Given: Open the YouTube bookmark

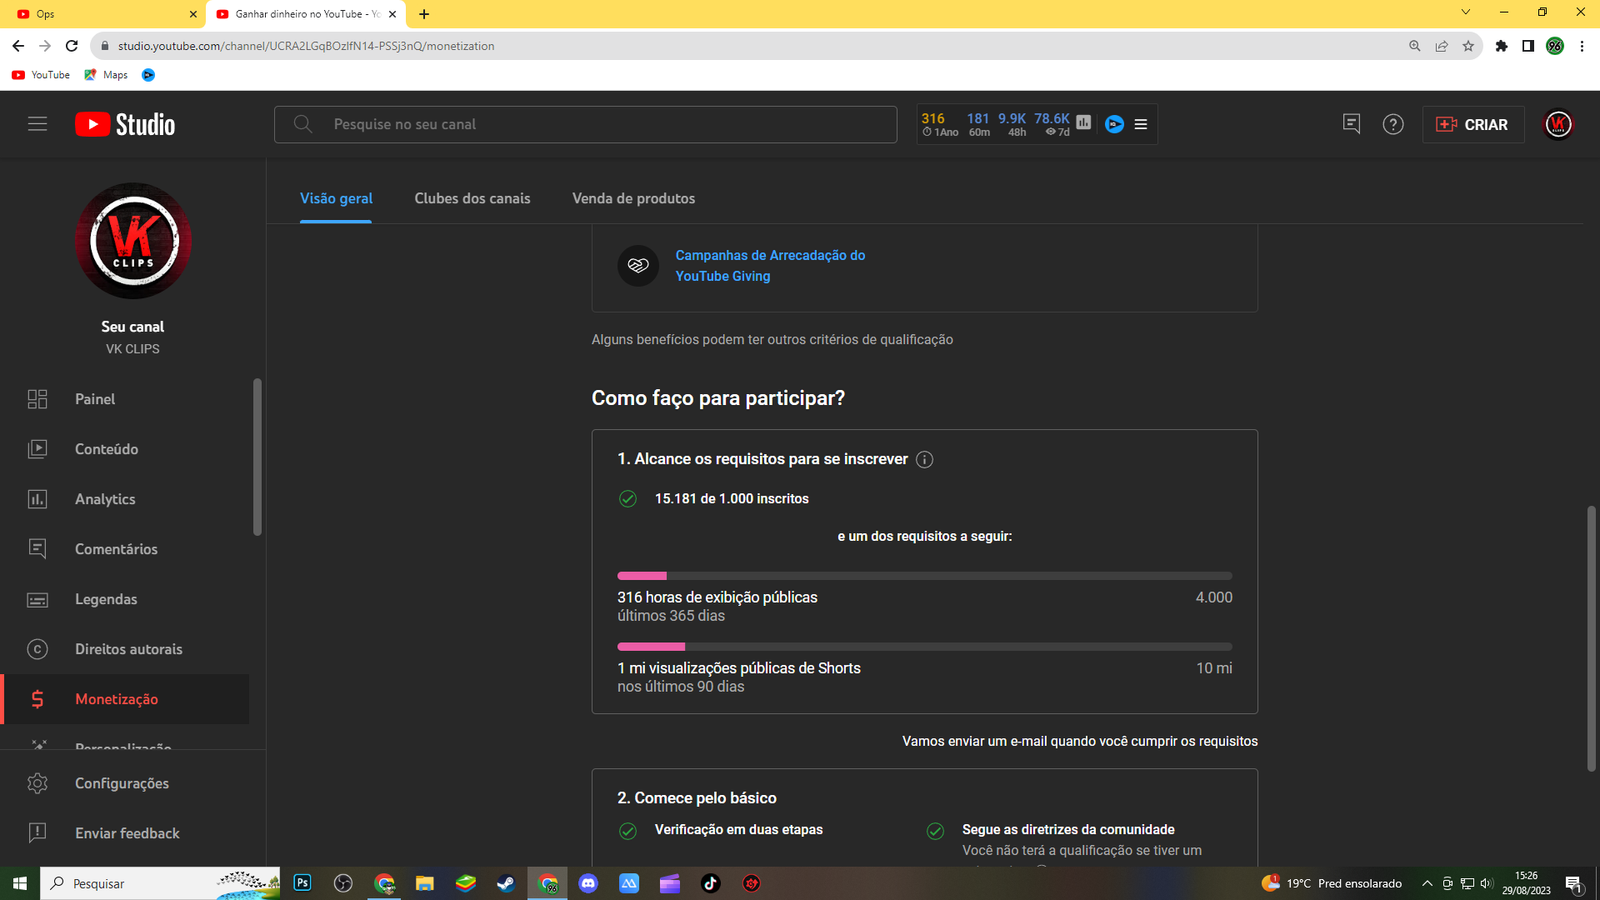Looking at the screenshot, I should point(40,75).
